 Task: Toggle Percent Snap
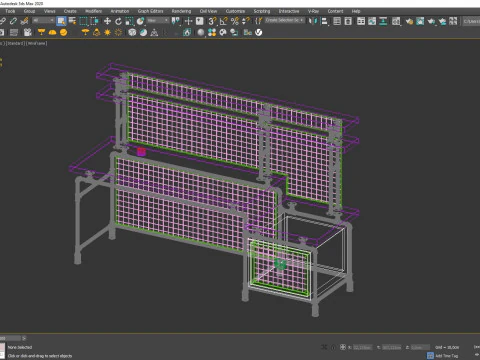pos(235,21)
